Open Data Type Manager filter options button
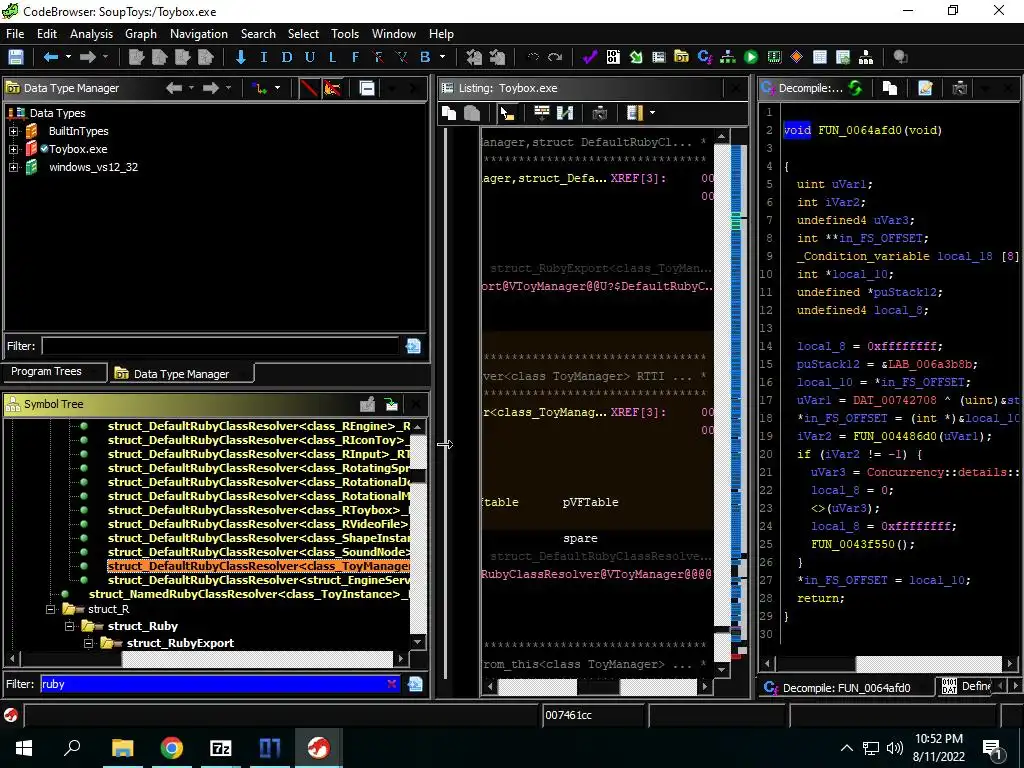 (413, 346)
